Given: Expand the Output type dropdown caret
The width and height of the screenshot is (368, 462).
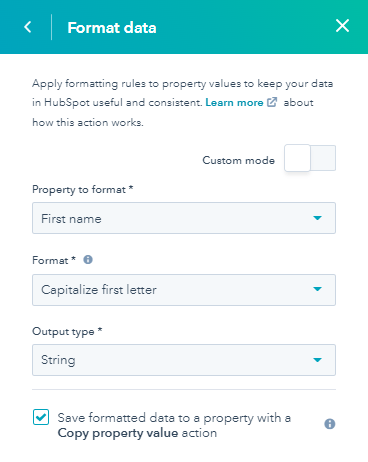Looking at the screenshot, I should pyautogui.click(x=317, y=360).
